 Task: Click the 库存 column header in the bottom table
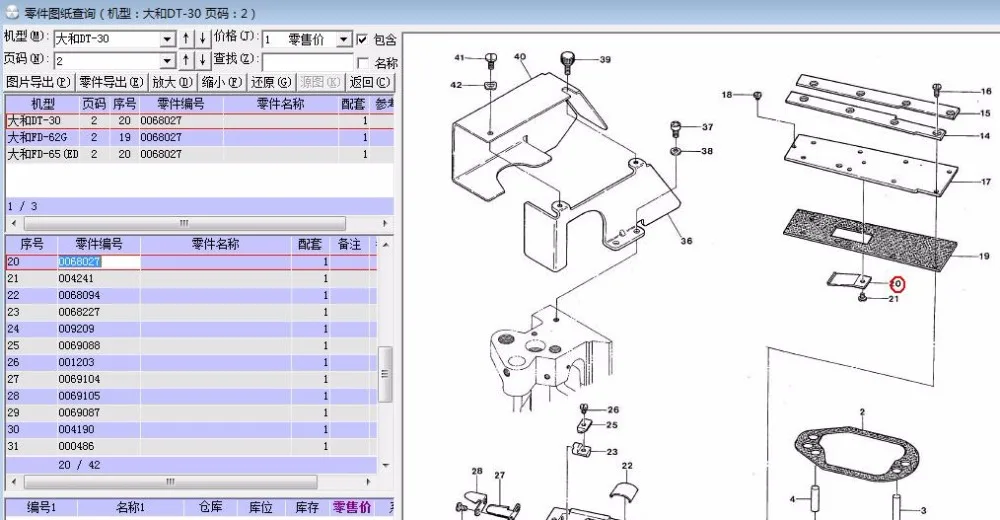click(307, 507)
